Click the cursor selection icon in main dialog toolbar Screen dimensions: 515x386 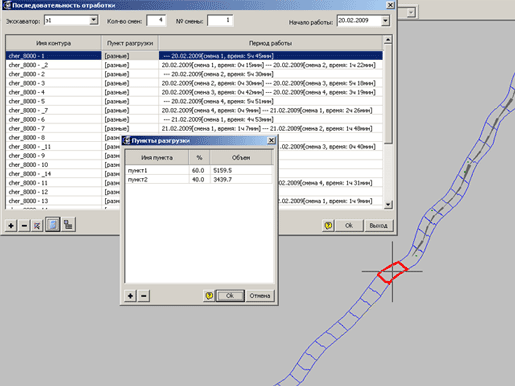tap(37, 226)
